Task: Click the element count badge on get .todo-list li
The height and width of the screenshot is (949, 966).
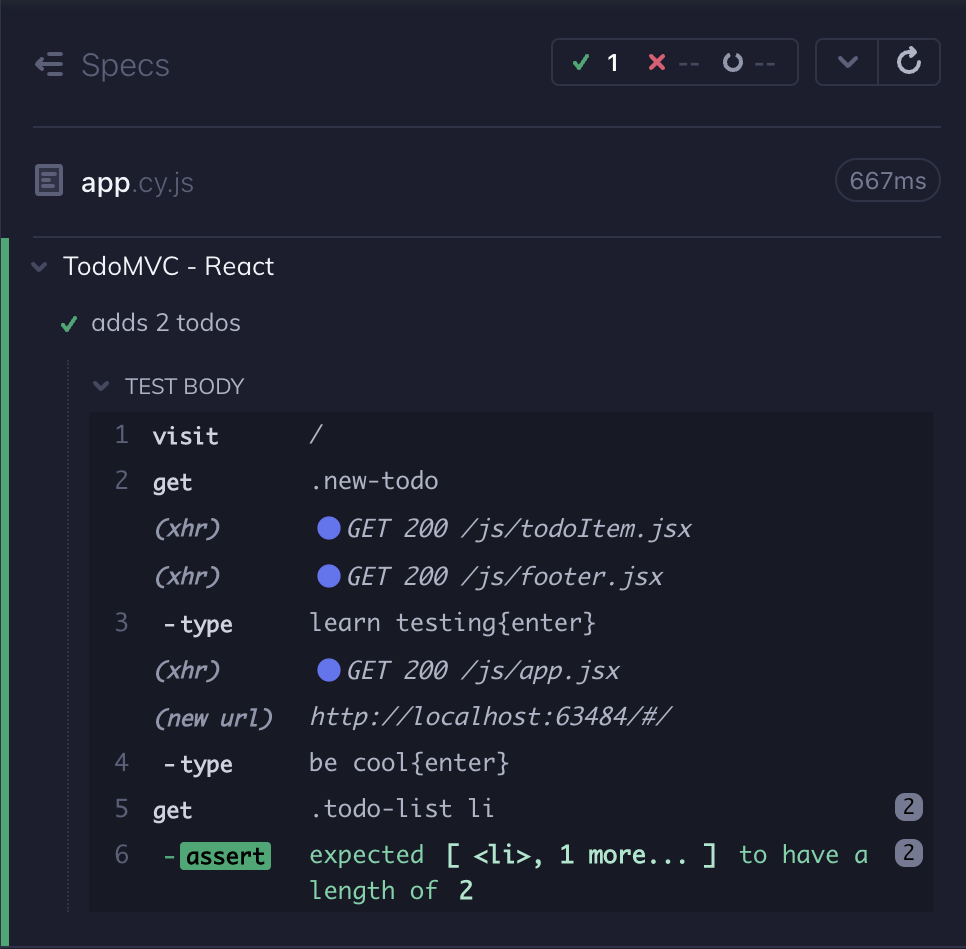Action: 910,807
